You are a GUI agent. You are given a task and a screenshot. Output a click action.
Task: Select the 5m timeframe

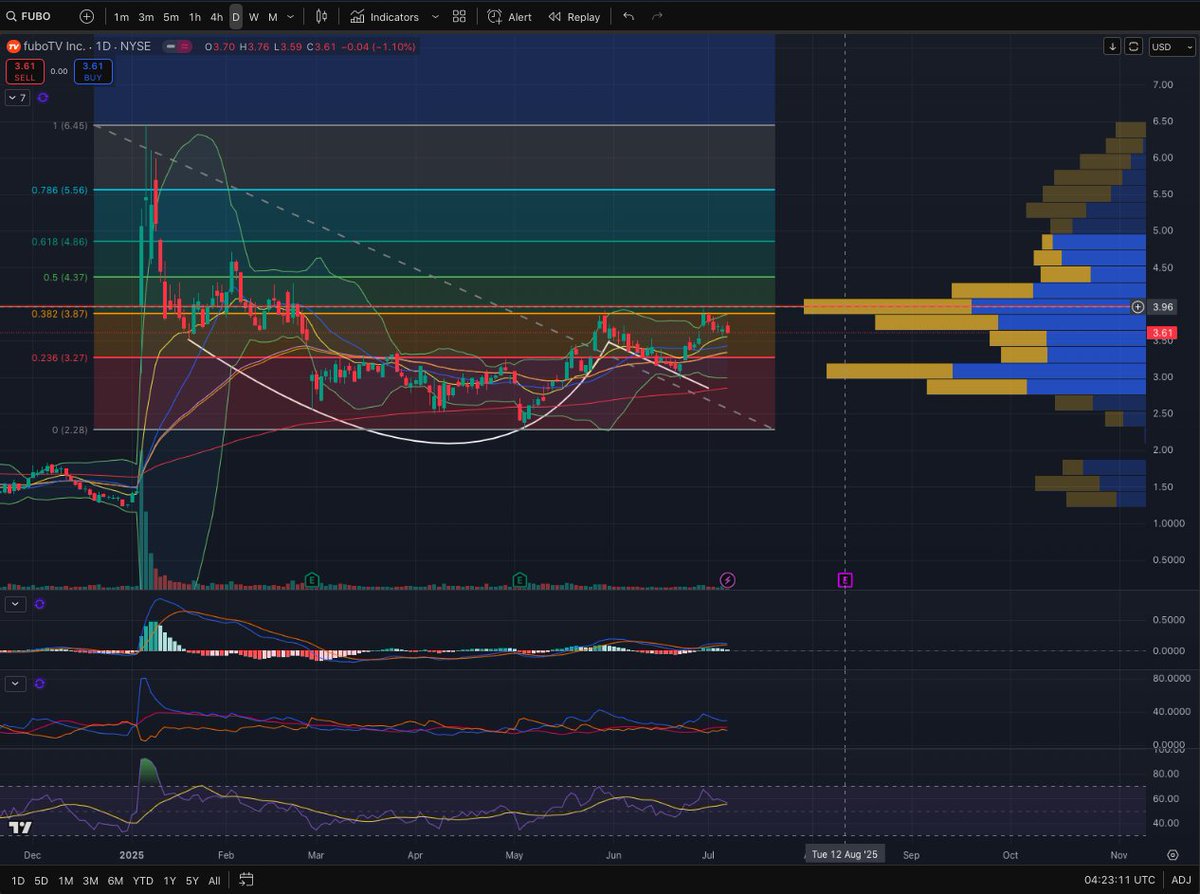[x=171, y=17]
